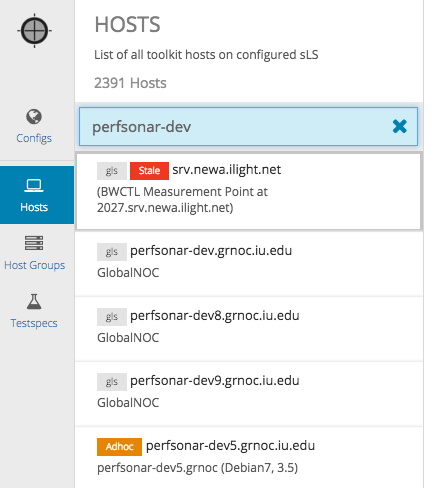
Task: Click the orange Adhoc badge
Action: click(x=119, y=447)
